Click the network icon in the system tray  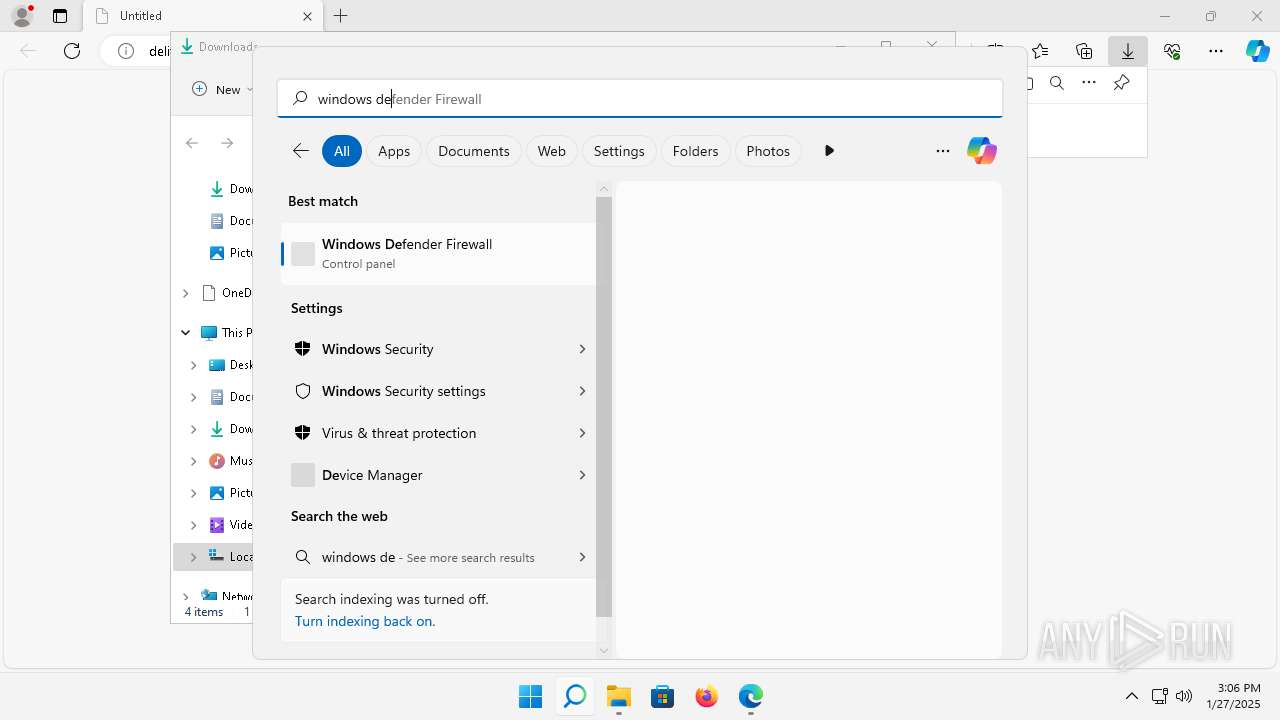click(1160, 696)
